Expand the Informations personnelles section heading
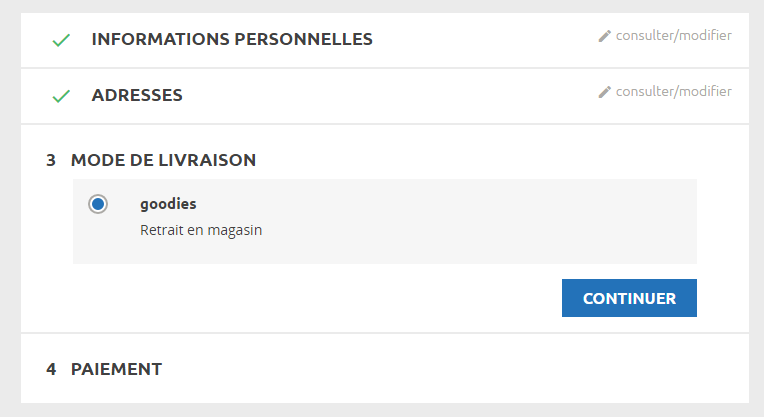The height and width of the screenshot is (417, 764). (x=232, y=40)
